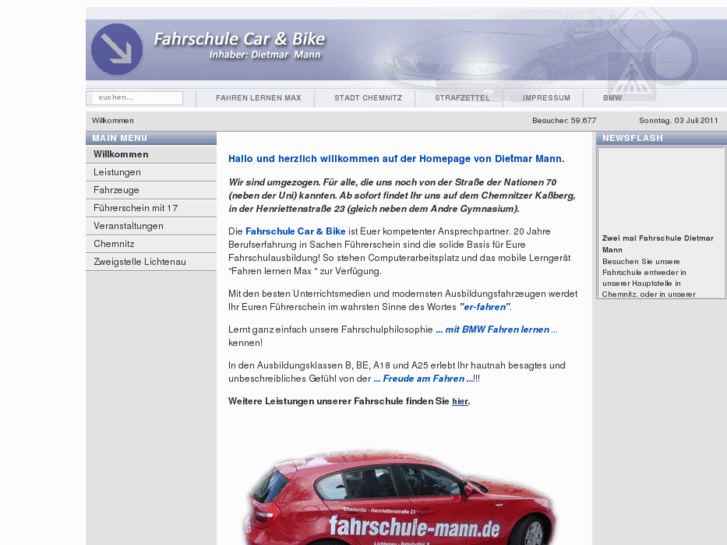Image resolution: width=727 pixels, height=545 pixels.
Task: Click the 'Main Menu' panel heading
Action: [x=151, y=138]
